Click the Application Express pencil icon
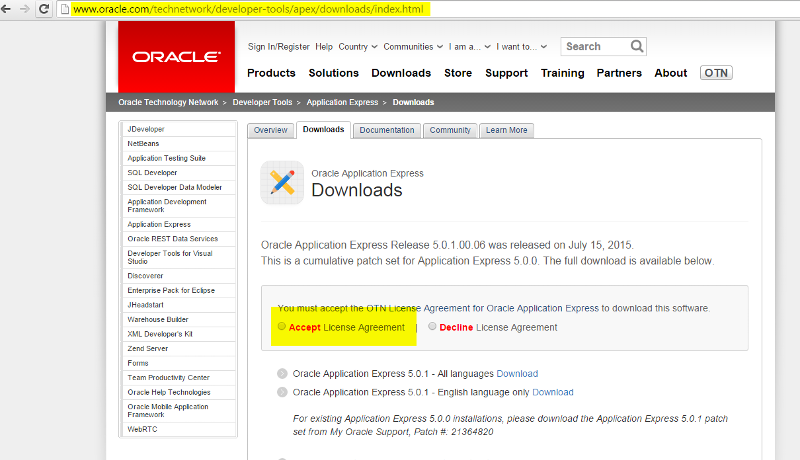Viewport: 800px width, 460px height. click(282, 183)
